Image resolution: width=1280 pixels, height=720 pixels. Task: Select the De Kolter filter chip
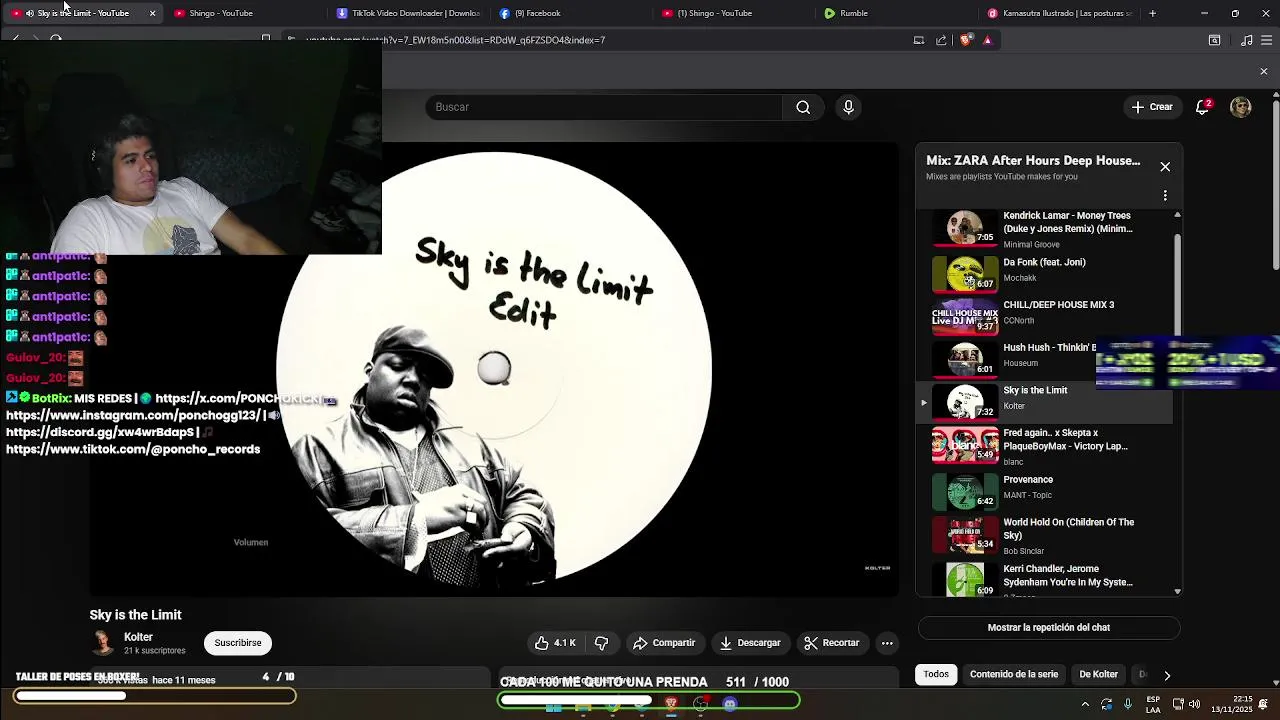click(x=1098, y=674)
